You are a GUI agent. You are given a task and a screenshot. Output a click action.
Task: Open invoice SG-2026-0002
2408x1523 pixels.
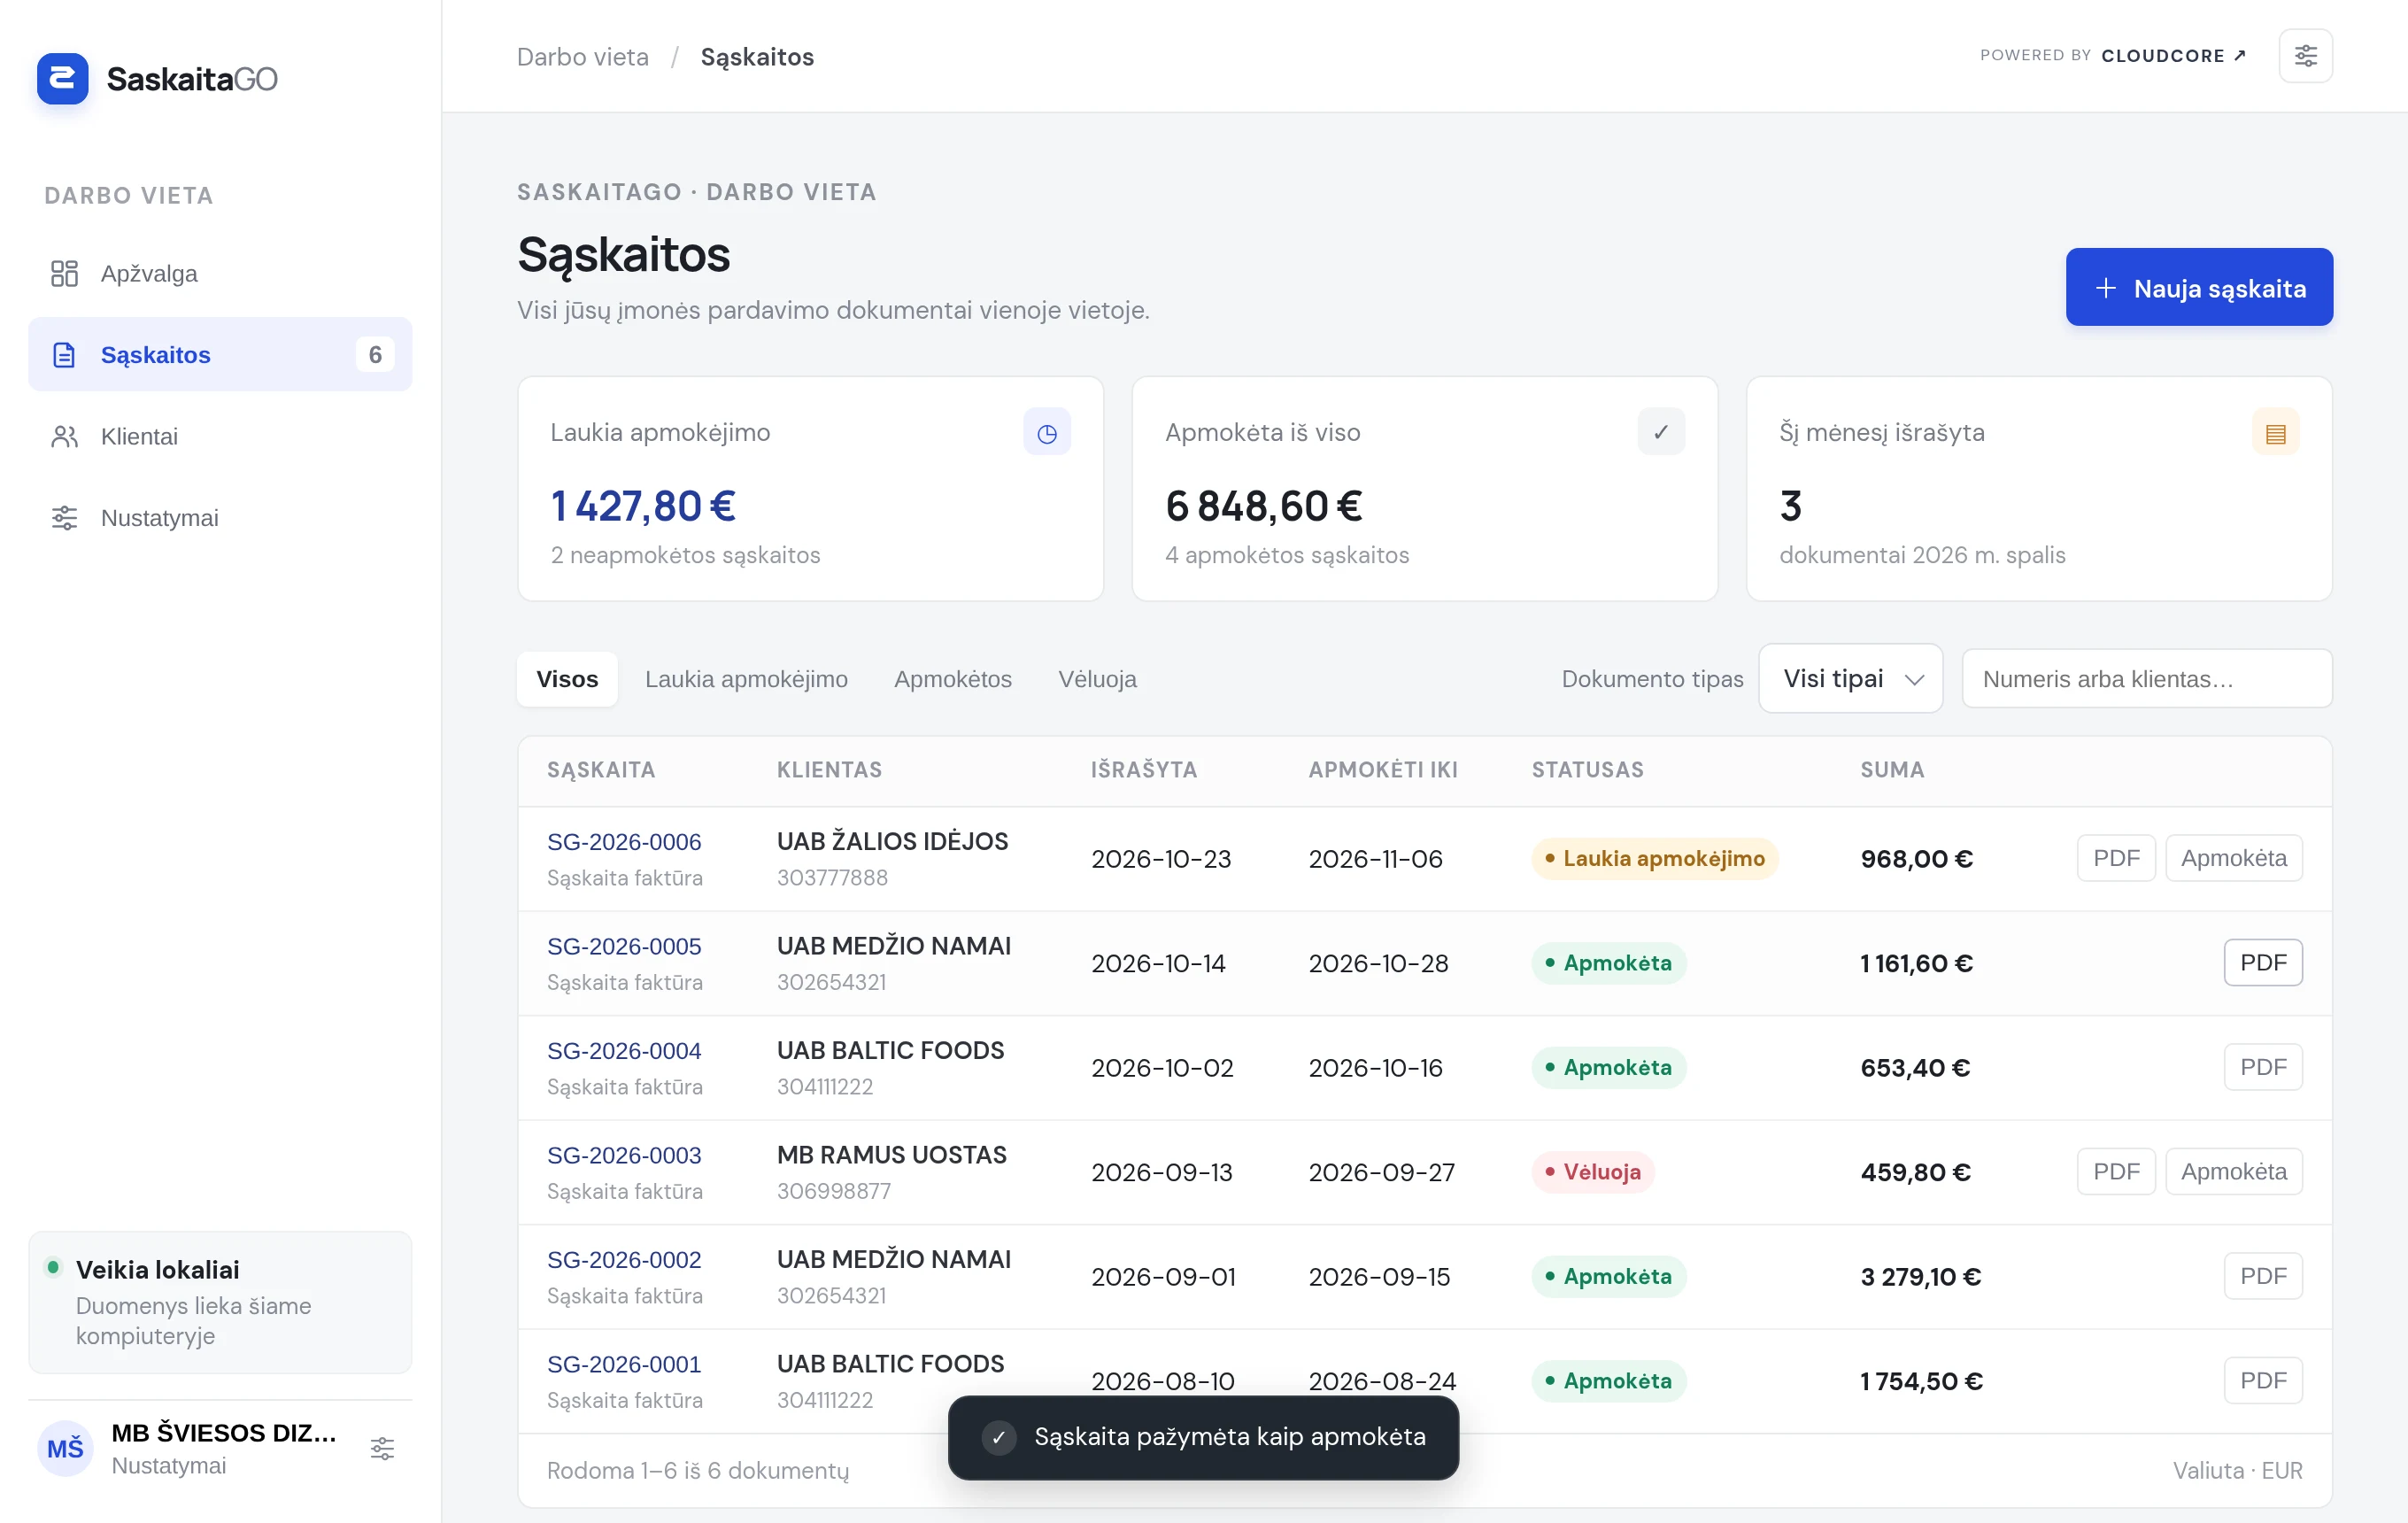point(624,1259)
